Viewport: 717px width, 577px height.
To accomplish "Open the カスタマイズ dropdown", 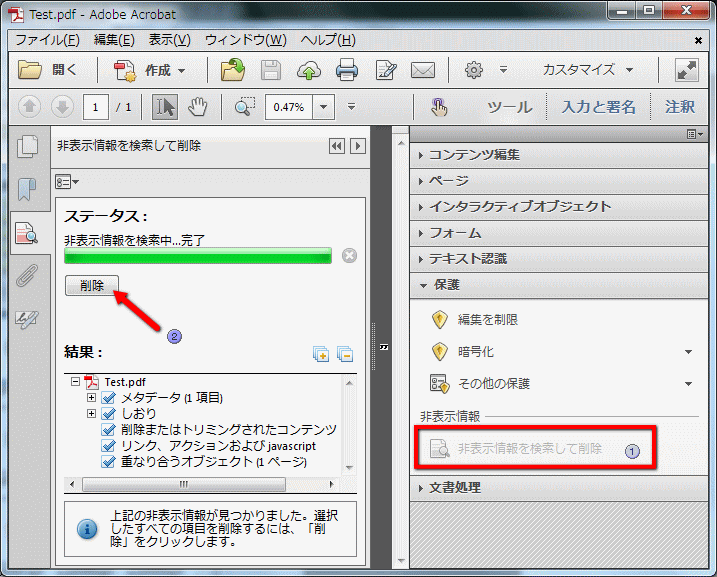I will 587,70.
